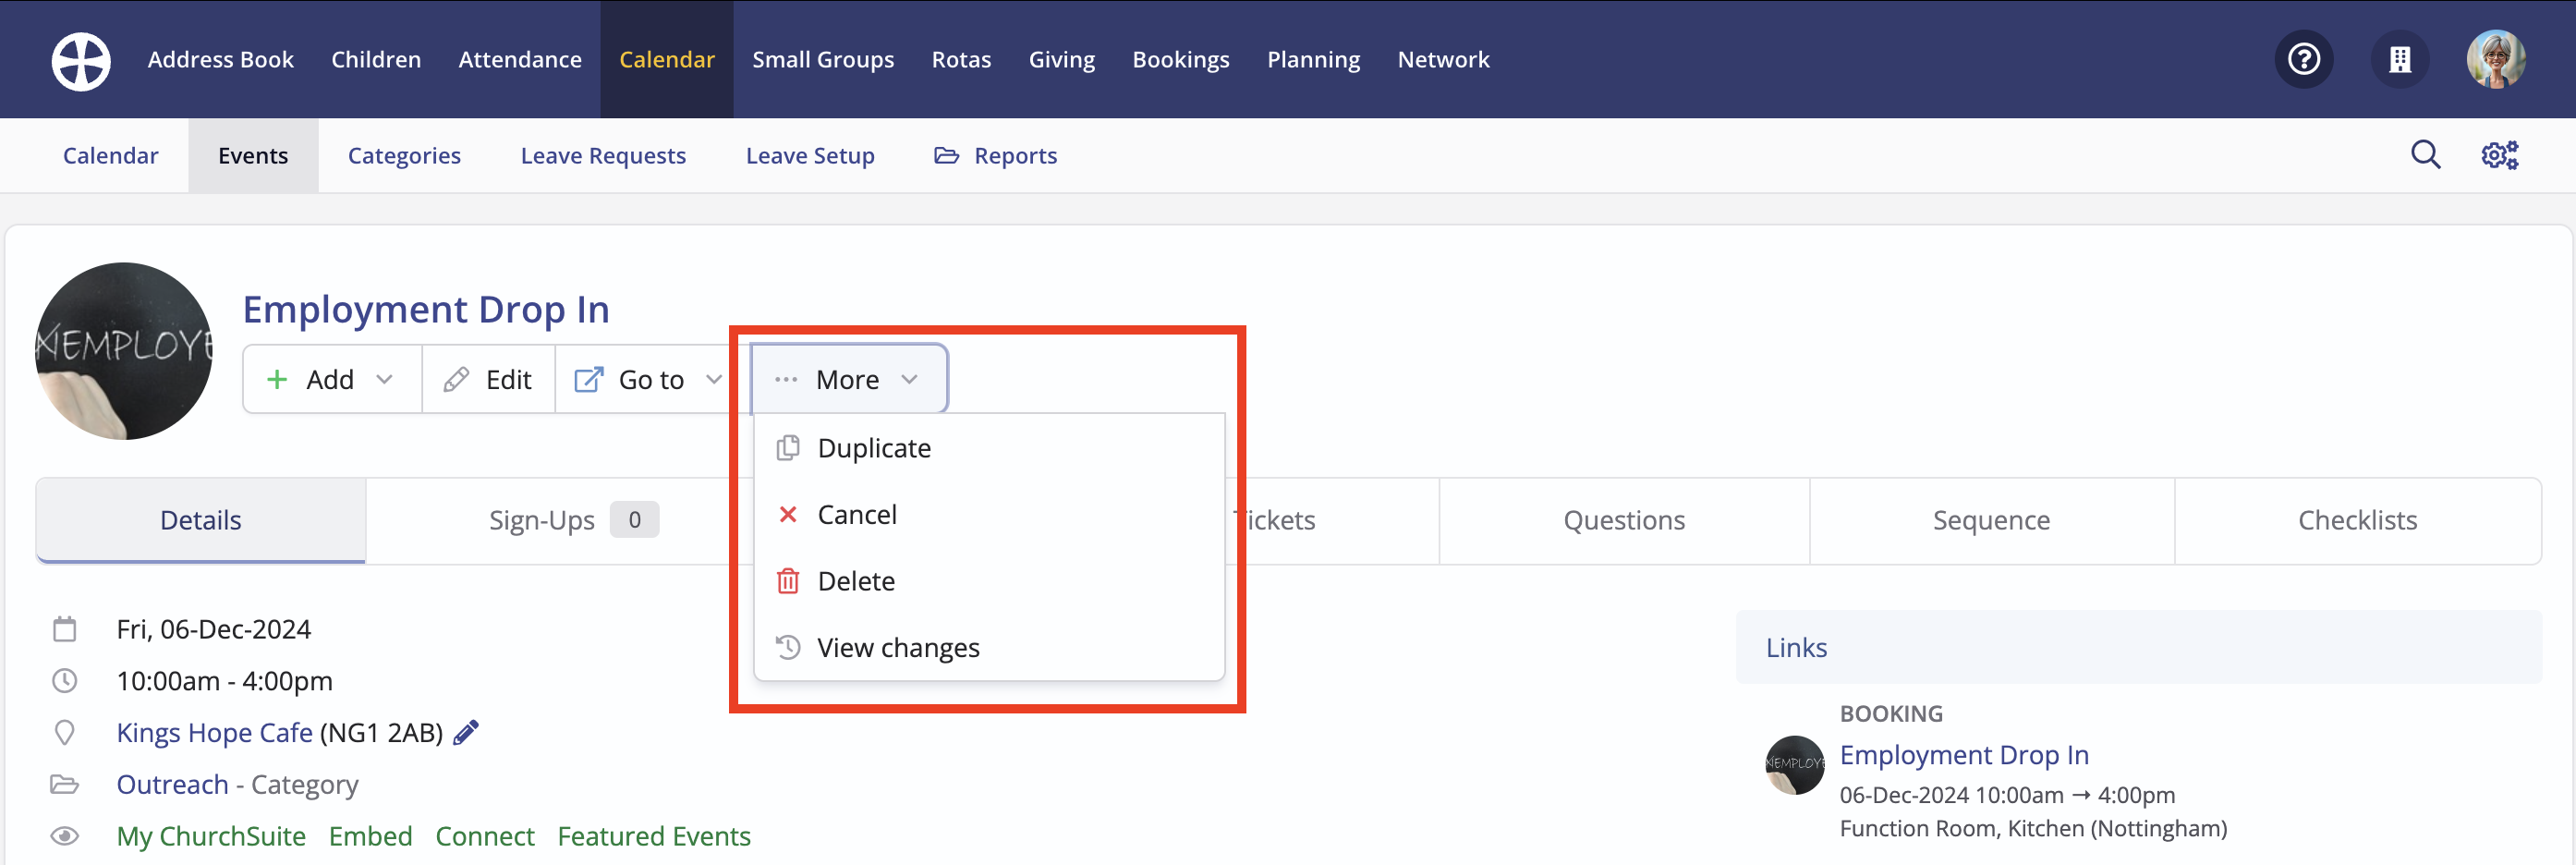2576x865 pixels.
Task: Click the Employment Drop In event image
Action: (x=124, y=351)
